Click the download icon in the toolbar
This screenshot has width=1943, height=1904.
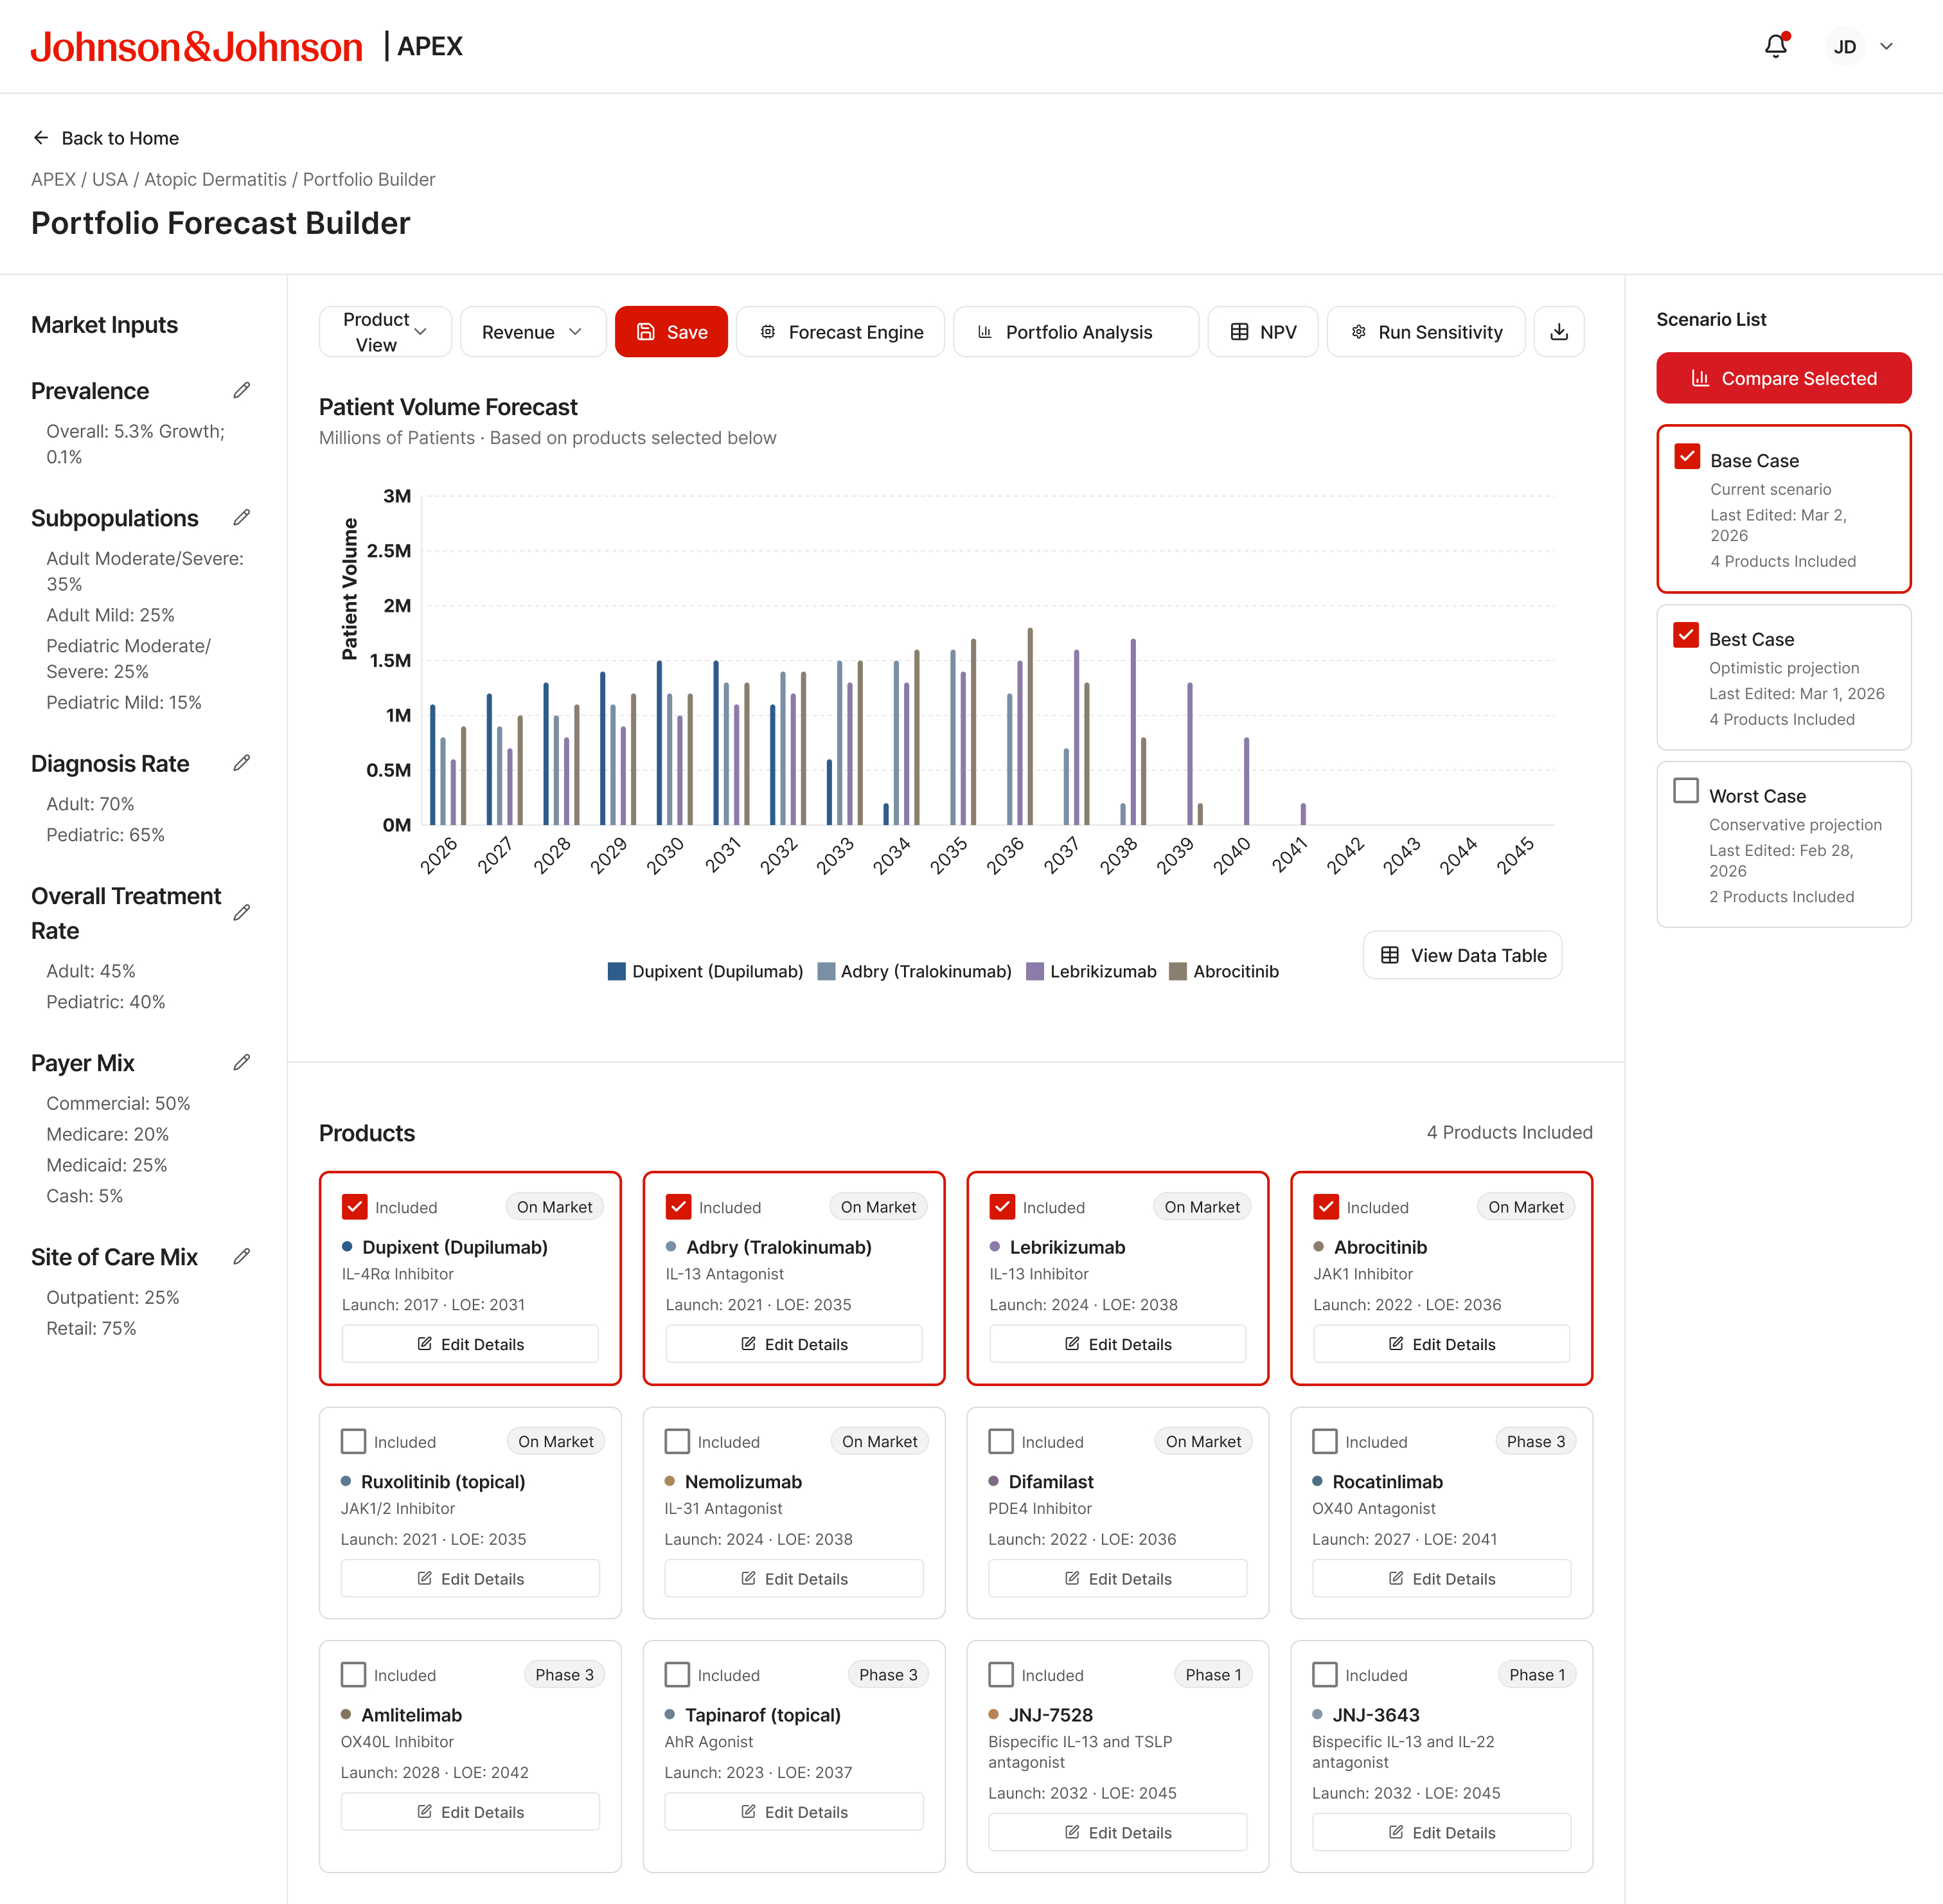click(1559, 332)
